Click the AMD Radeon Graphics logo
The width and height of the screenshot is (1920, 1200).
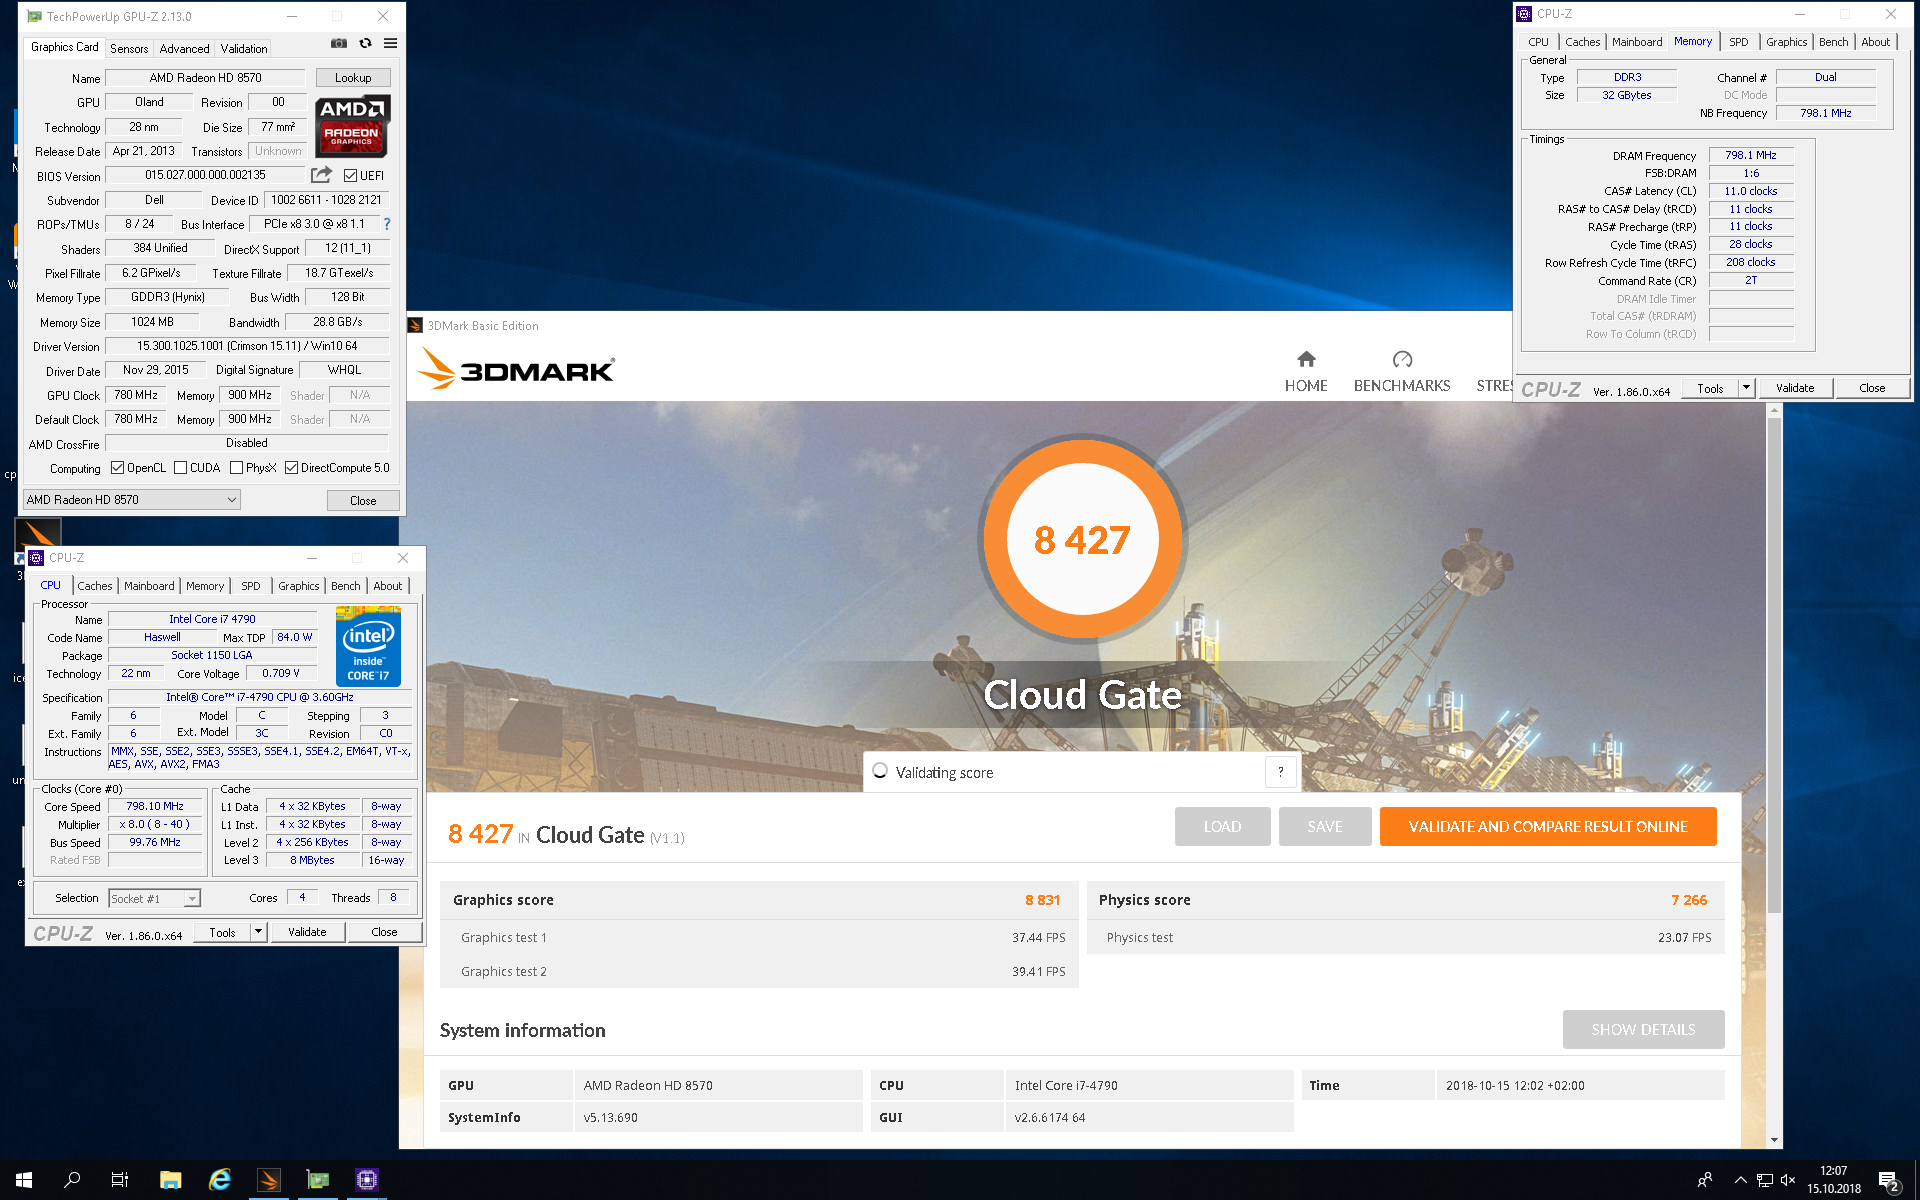353,127
